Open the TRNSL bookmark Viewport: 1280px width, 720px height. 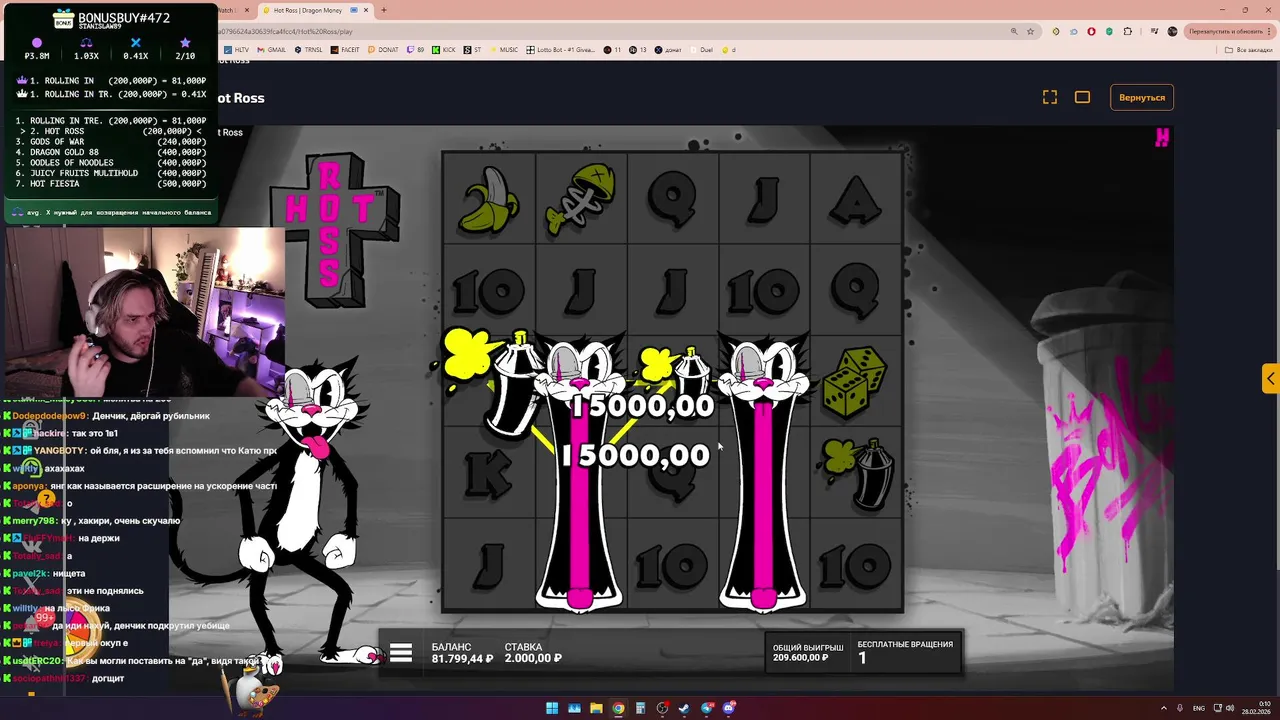coord(308,49)
